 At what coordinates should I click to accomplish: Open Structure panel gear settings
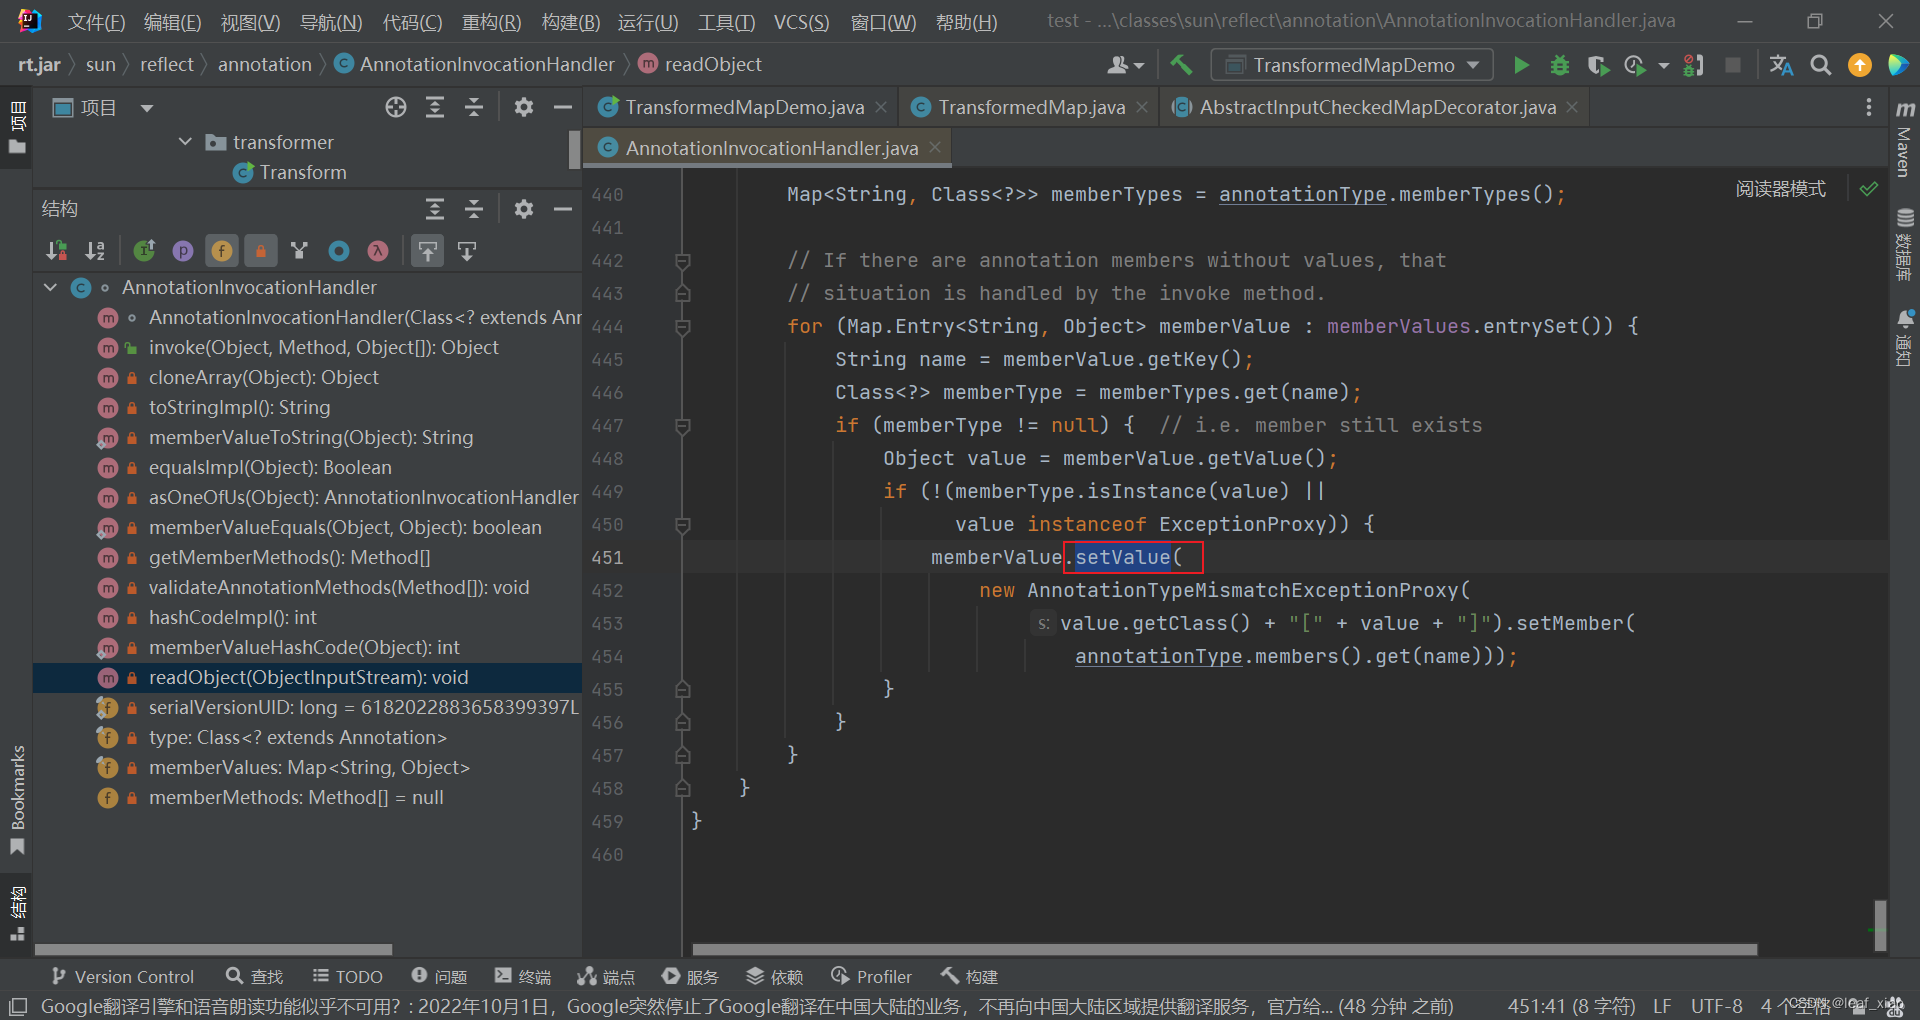(523, 209)
